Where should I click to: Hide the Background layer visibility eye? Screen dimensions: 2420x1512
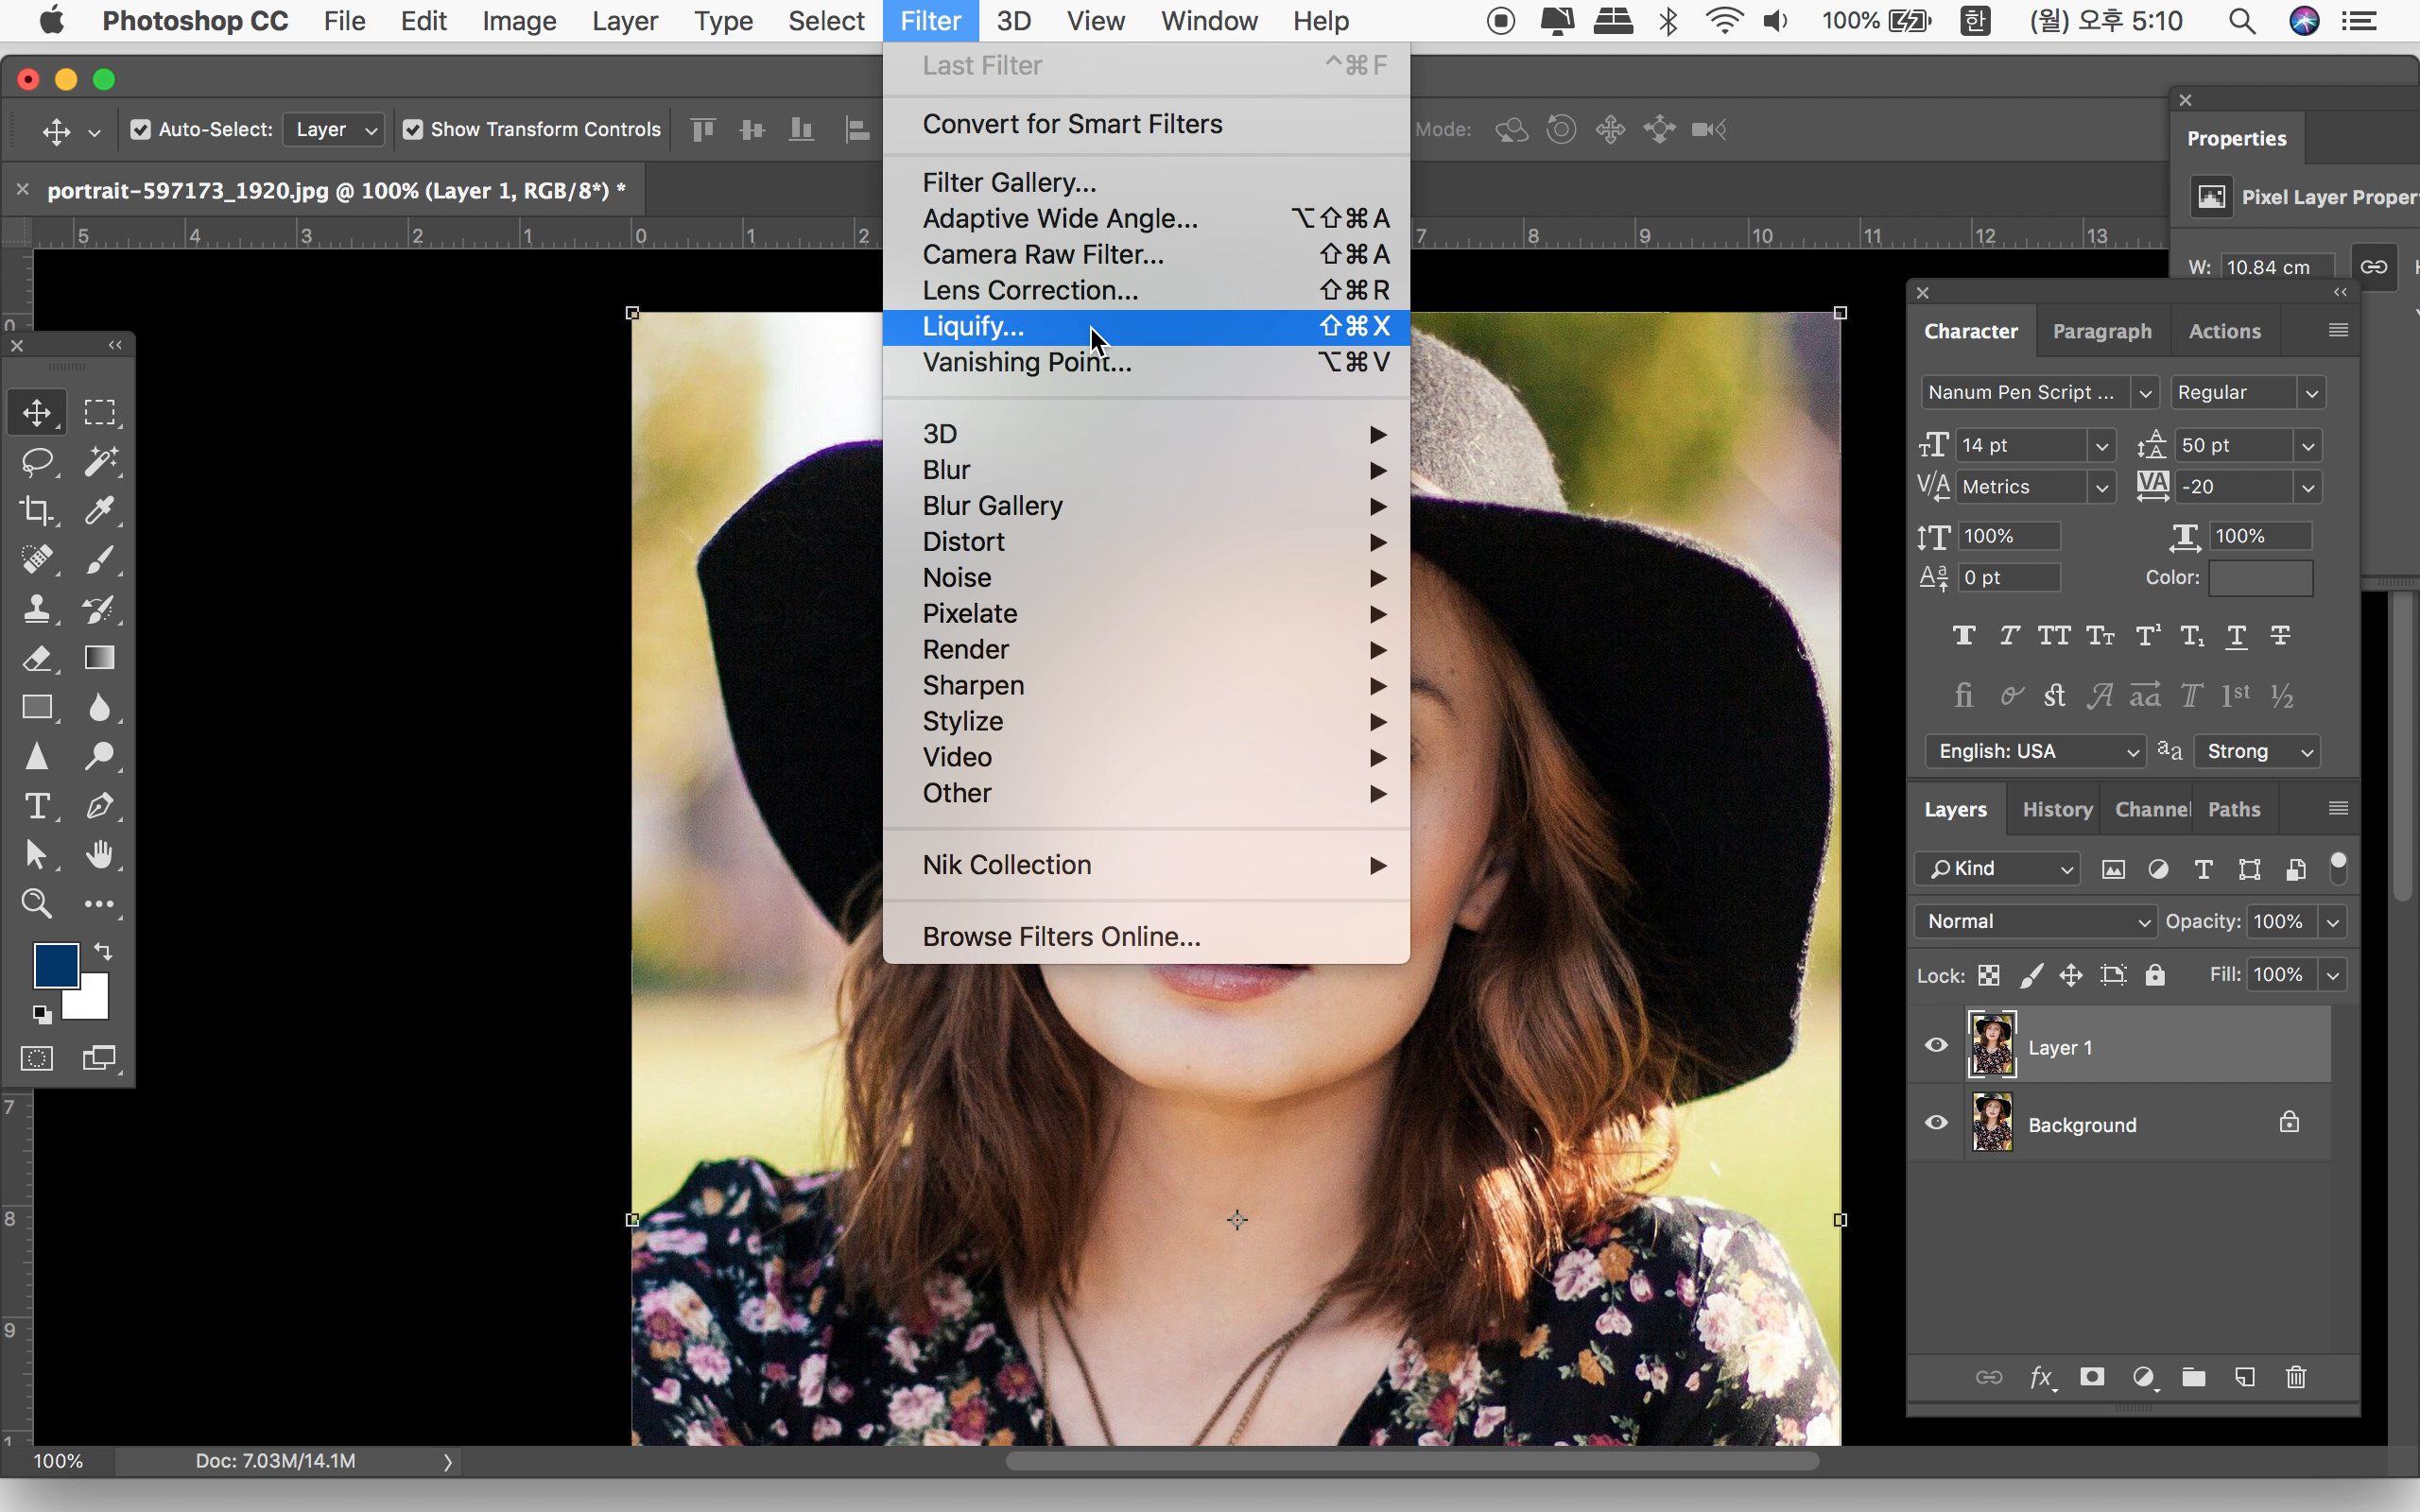click(x=1936, y=1123)
